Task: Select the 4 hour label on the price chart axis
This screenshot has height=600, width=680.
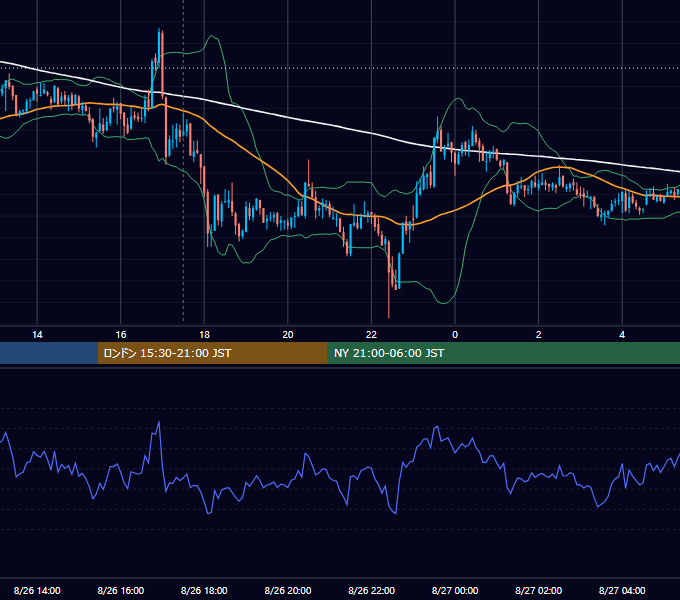Action: 622,335
